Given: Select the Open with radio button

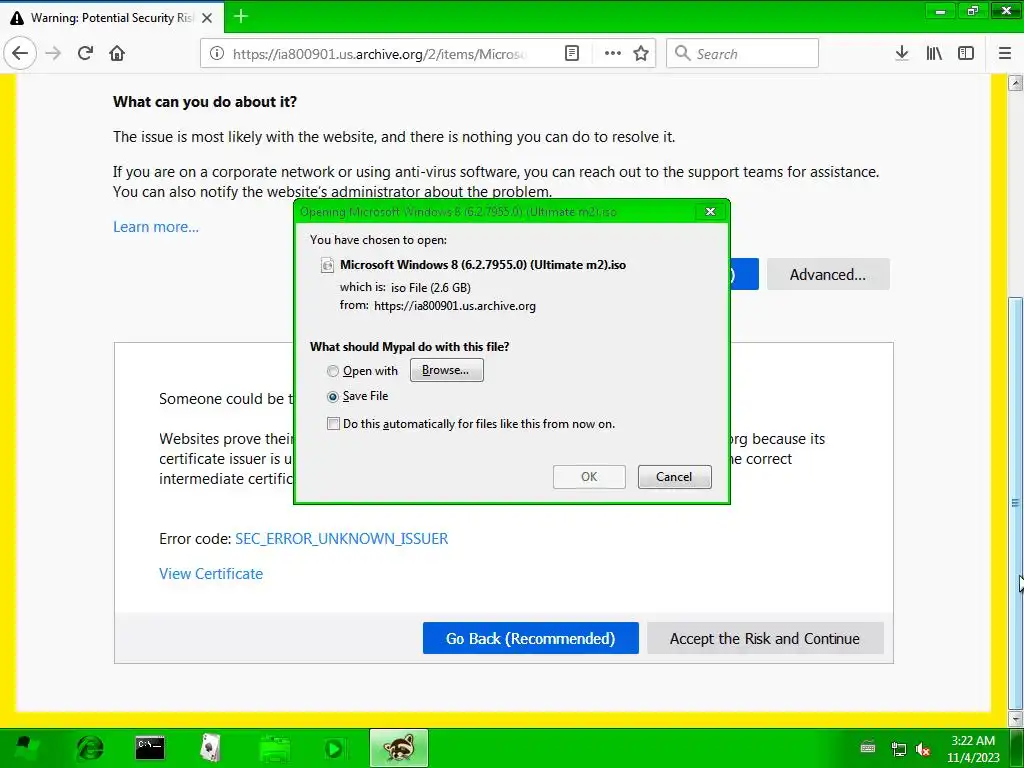Looking at the screenshot, I should [333, 371].
